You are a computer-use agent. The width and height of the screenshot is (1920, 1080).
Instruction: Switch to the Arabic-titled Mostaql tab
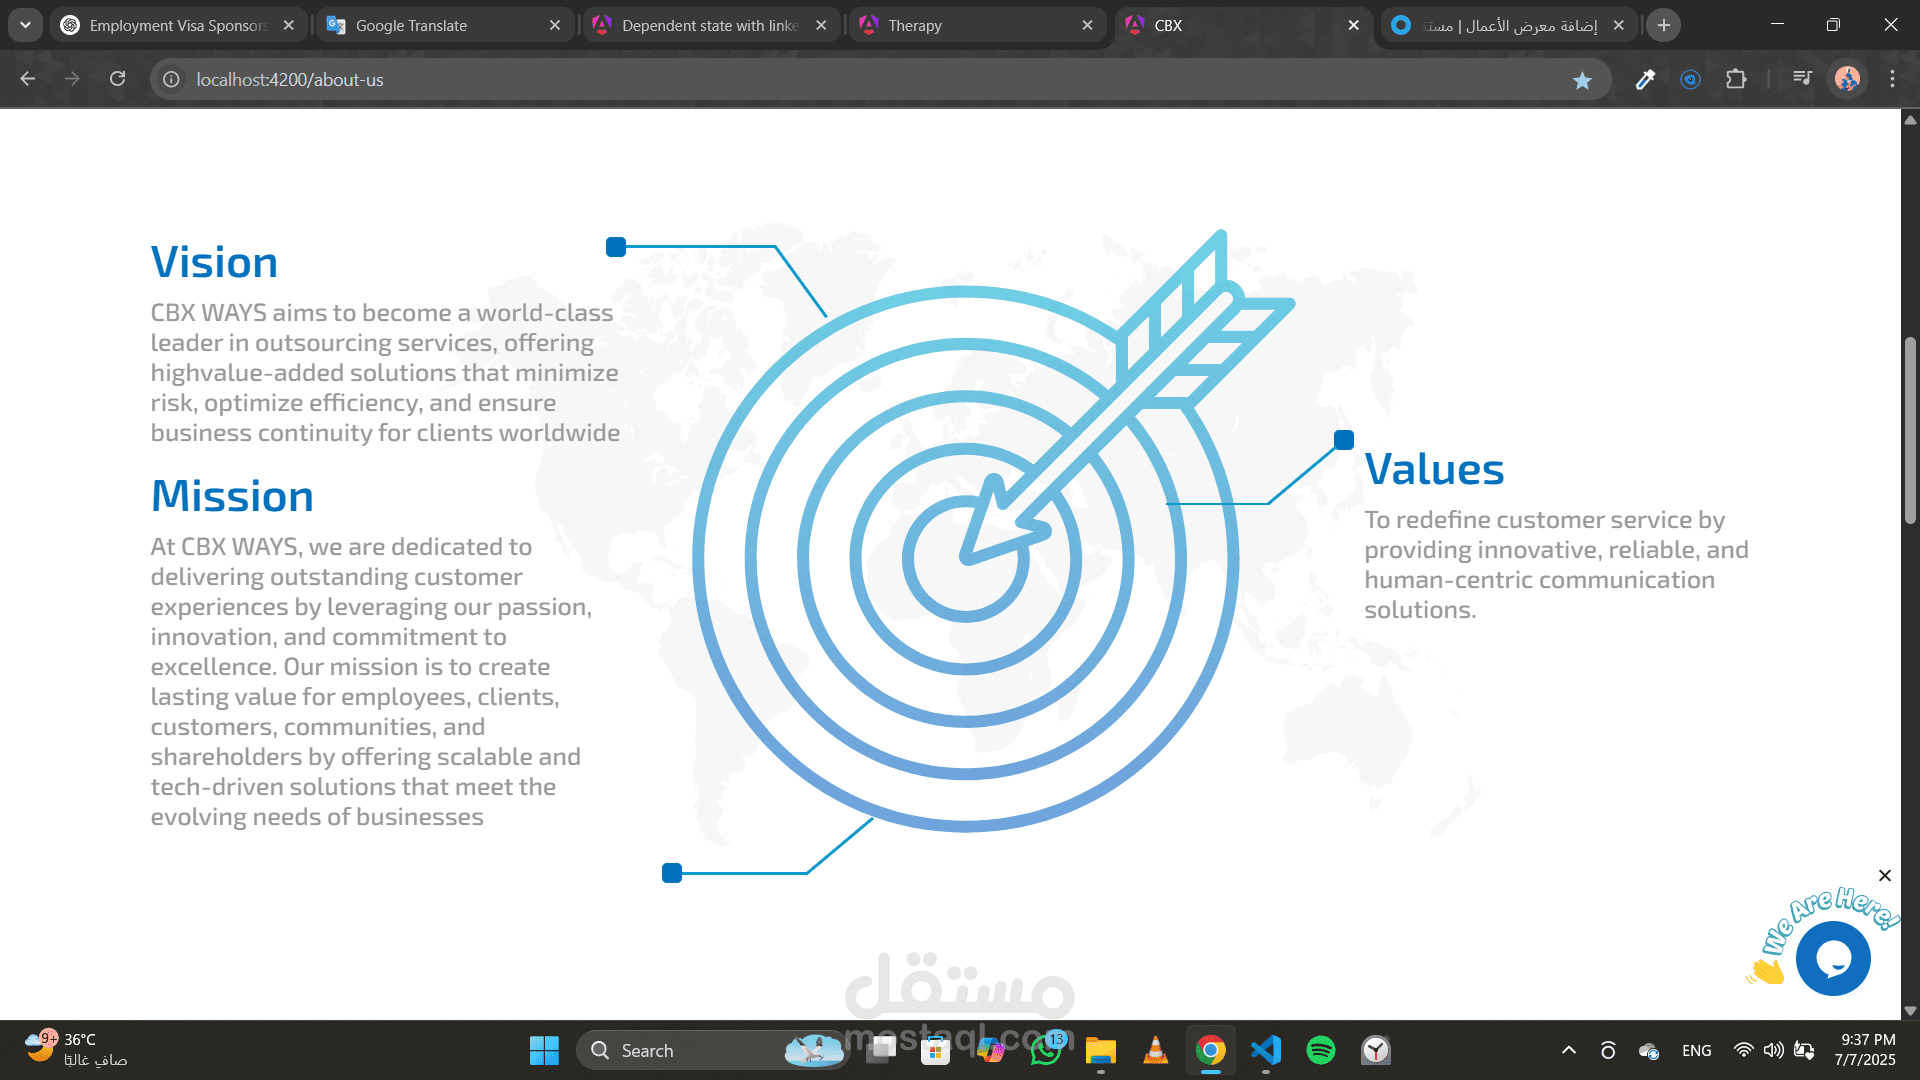(x=1508, y=25)
